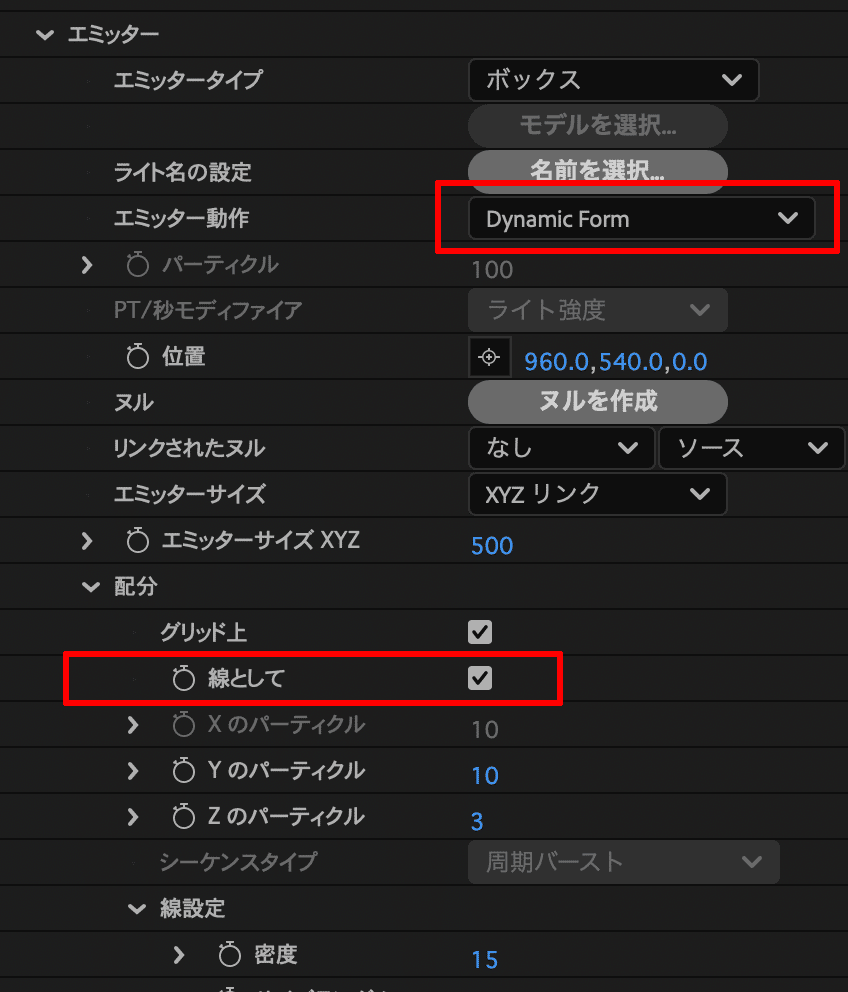Open the XYZ リンク size dropdown

pos(597,494)
